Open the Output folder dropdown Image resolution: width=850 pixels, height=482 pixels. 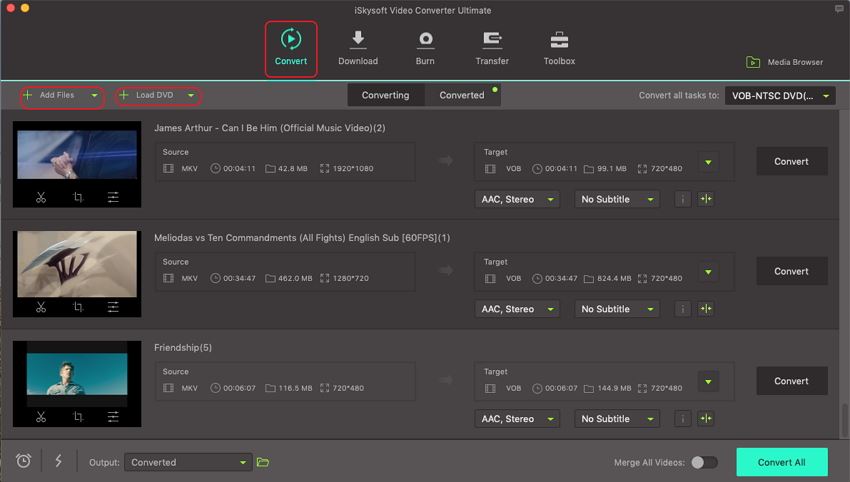coord(188,462)
